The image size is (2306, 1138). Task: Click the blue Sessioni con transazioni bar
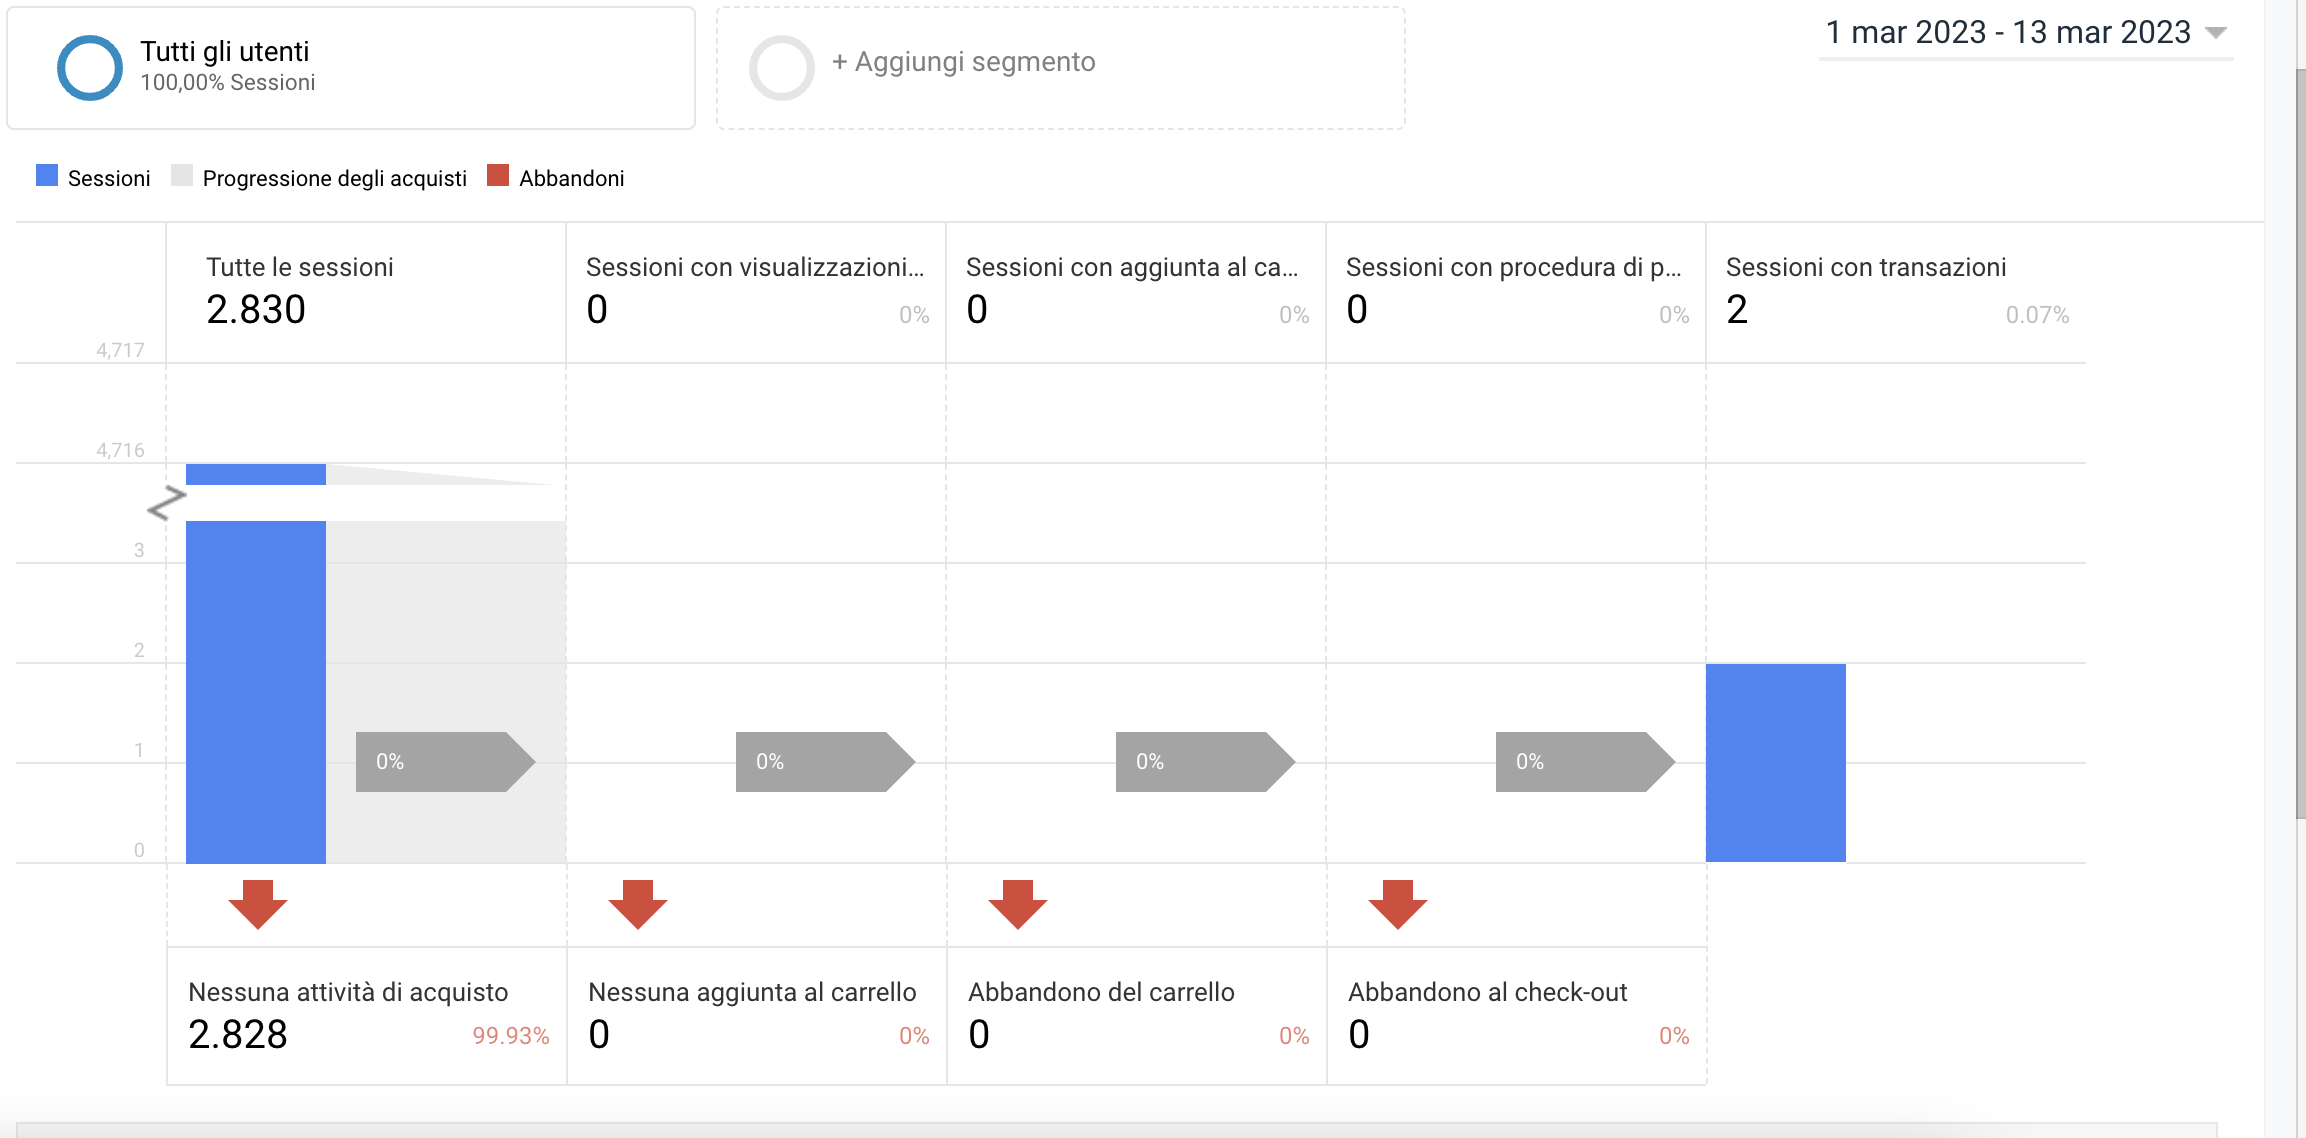tap(1775, 760)
